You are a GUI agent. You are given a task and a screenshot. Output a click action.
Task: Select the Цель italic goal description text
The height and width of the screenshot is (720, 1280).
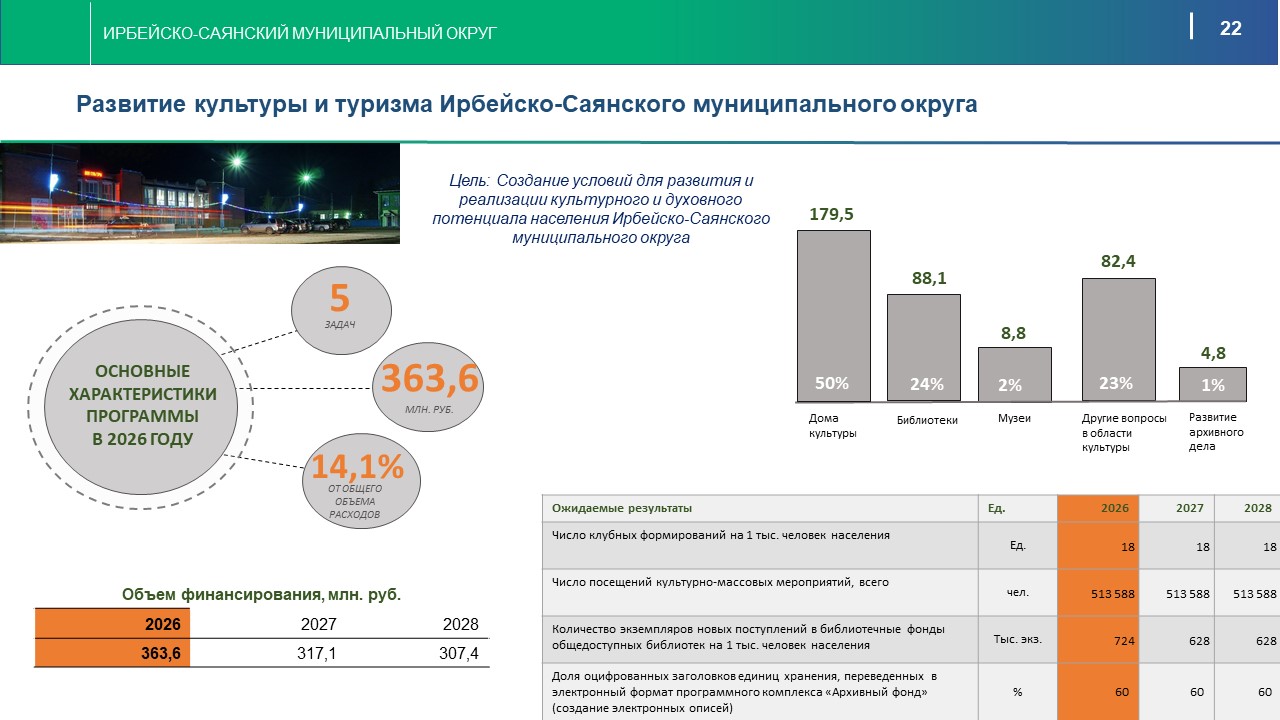pyautogui.click(x=600, y=210)
